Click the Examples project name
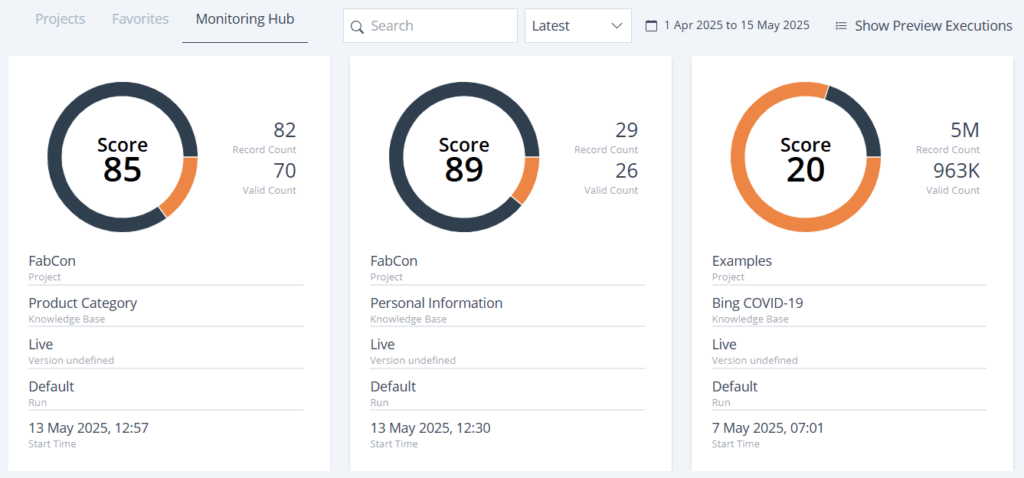The width and height of the screenshot is (1024, 478). [x=742, y=261]
